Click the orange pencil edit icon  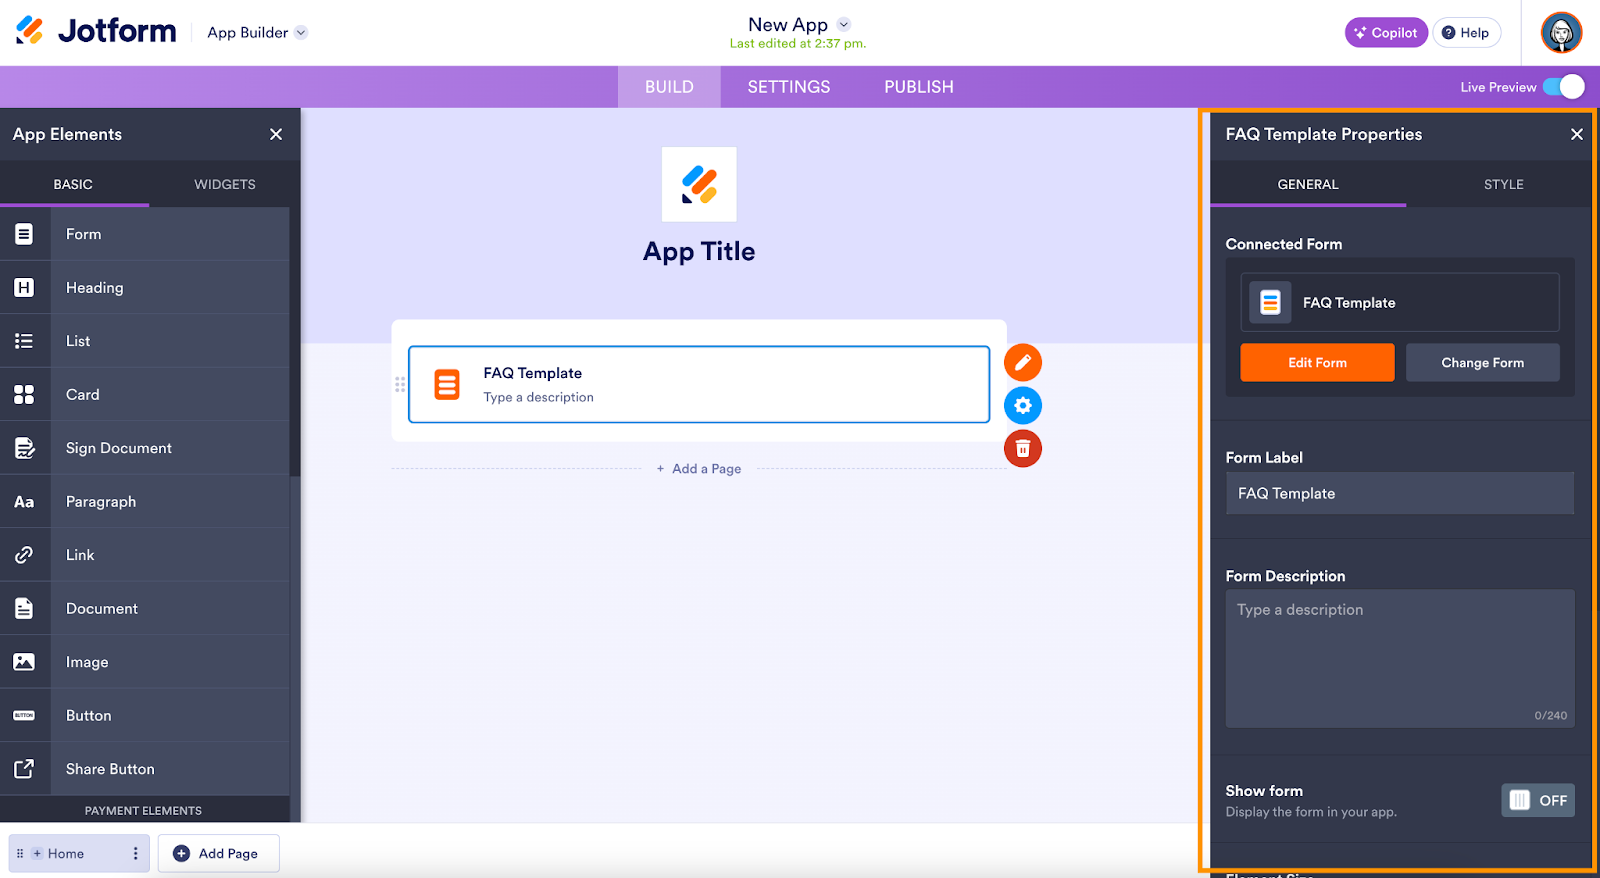point(1023,363)
